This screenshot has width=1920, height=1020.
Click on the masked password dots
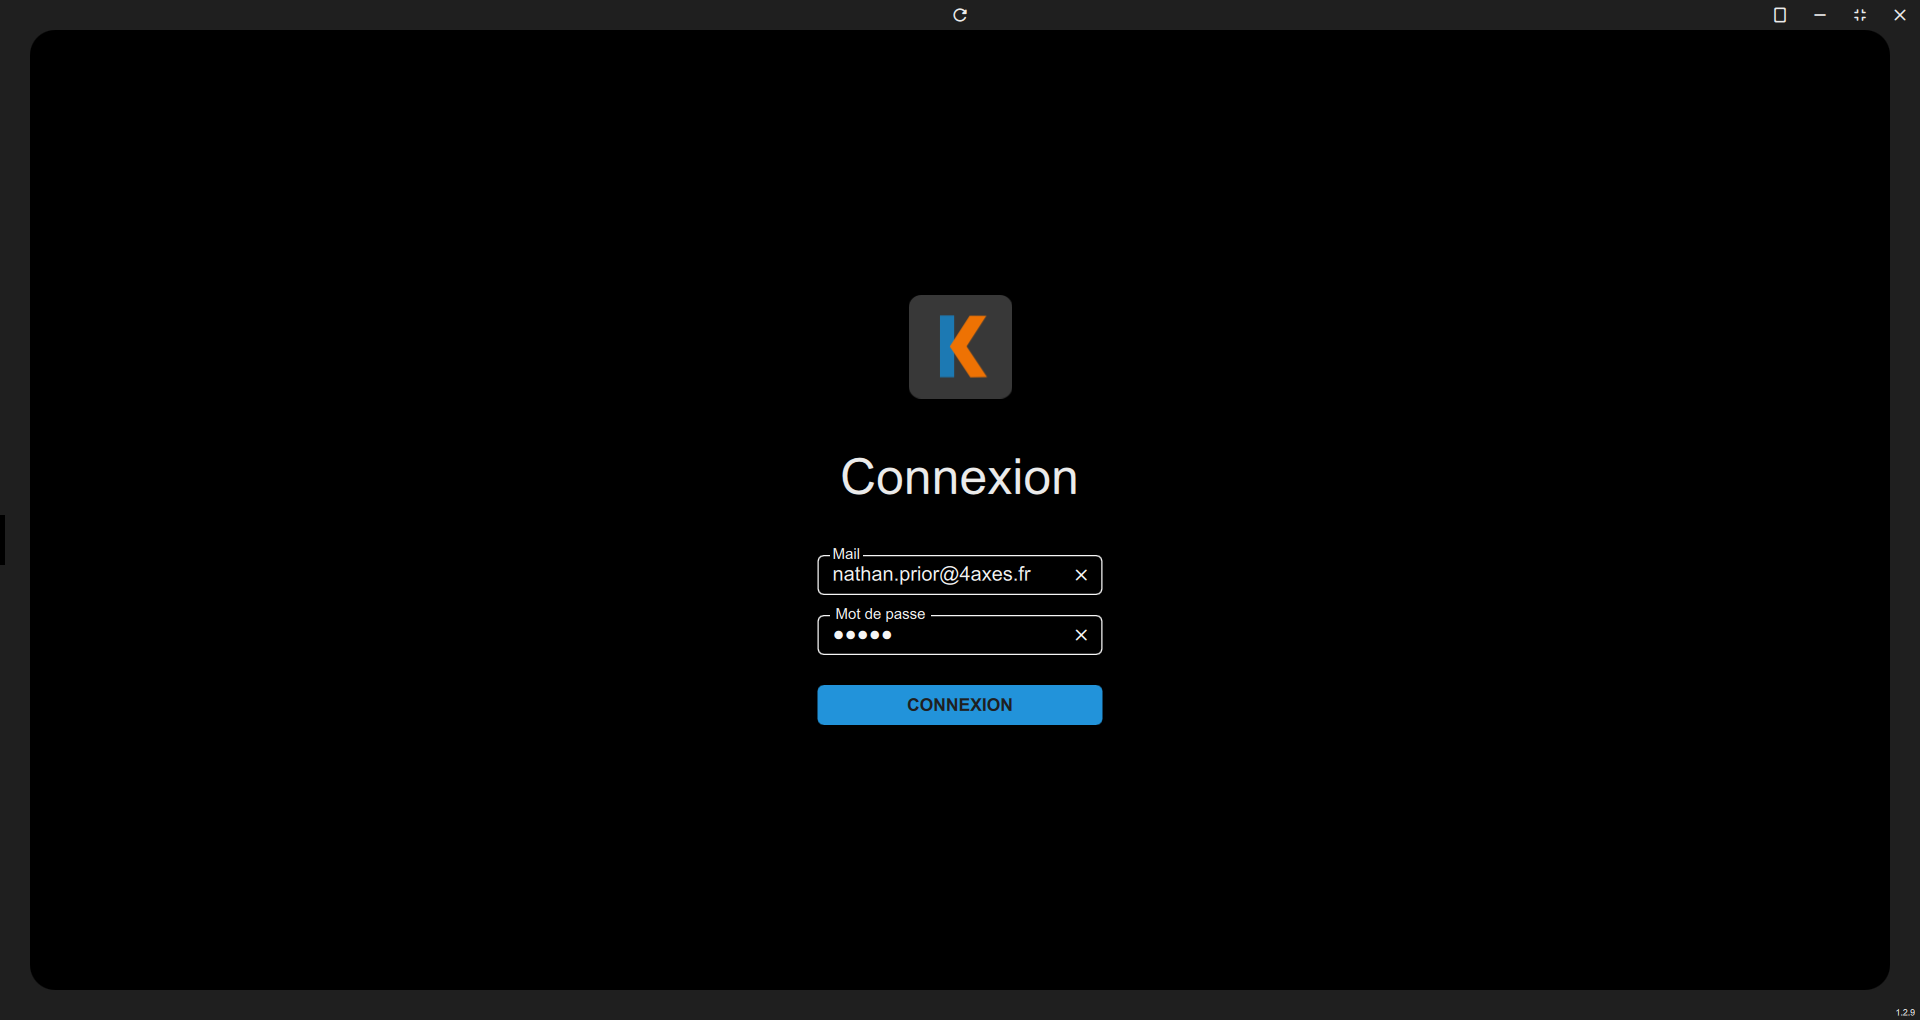click(x=862, y=635)
